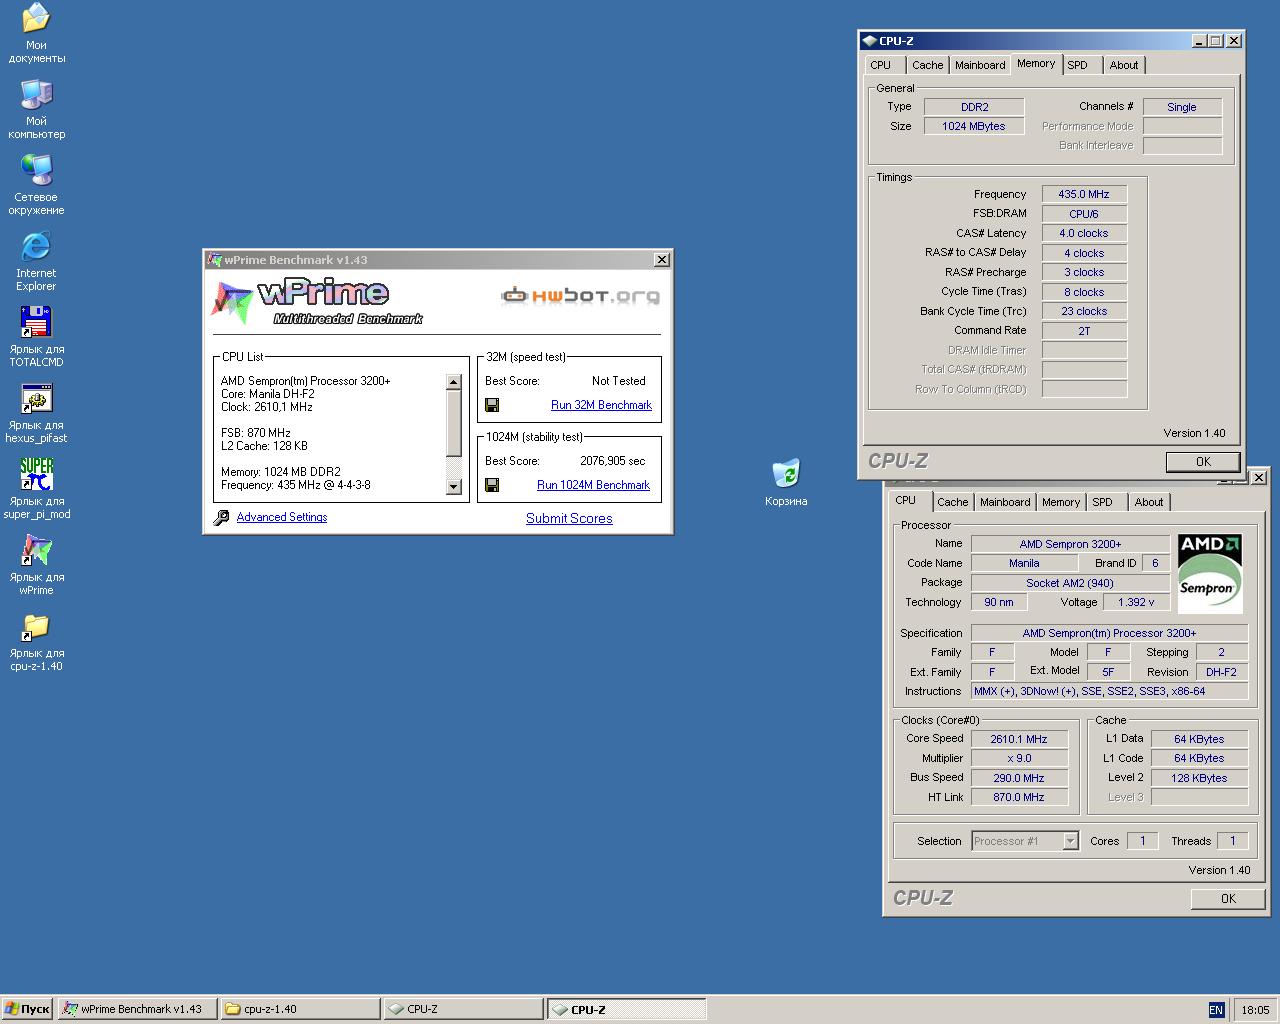Close the wPrime Benchmark window
The width and height of the screenshot is (1280, 1024).
coord(661,260)
